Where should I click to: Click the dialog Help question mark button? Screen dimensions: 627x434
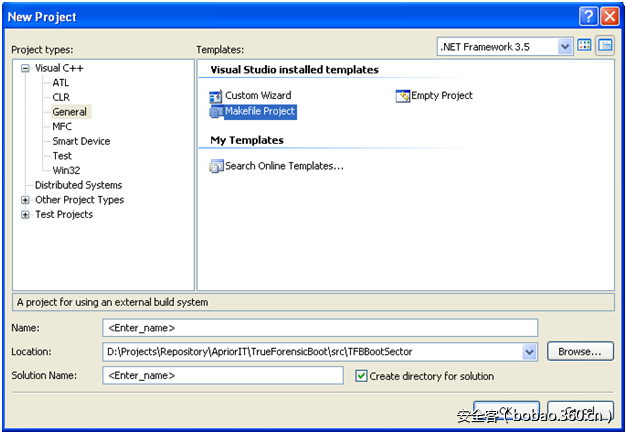point(588,16)
